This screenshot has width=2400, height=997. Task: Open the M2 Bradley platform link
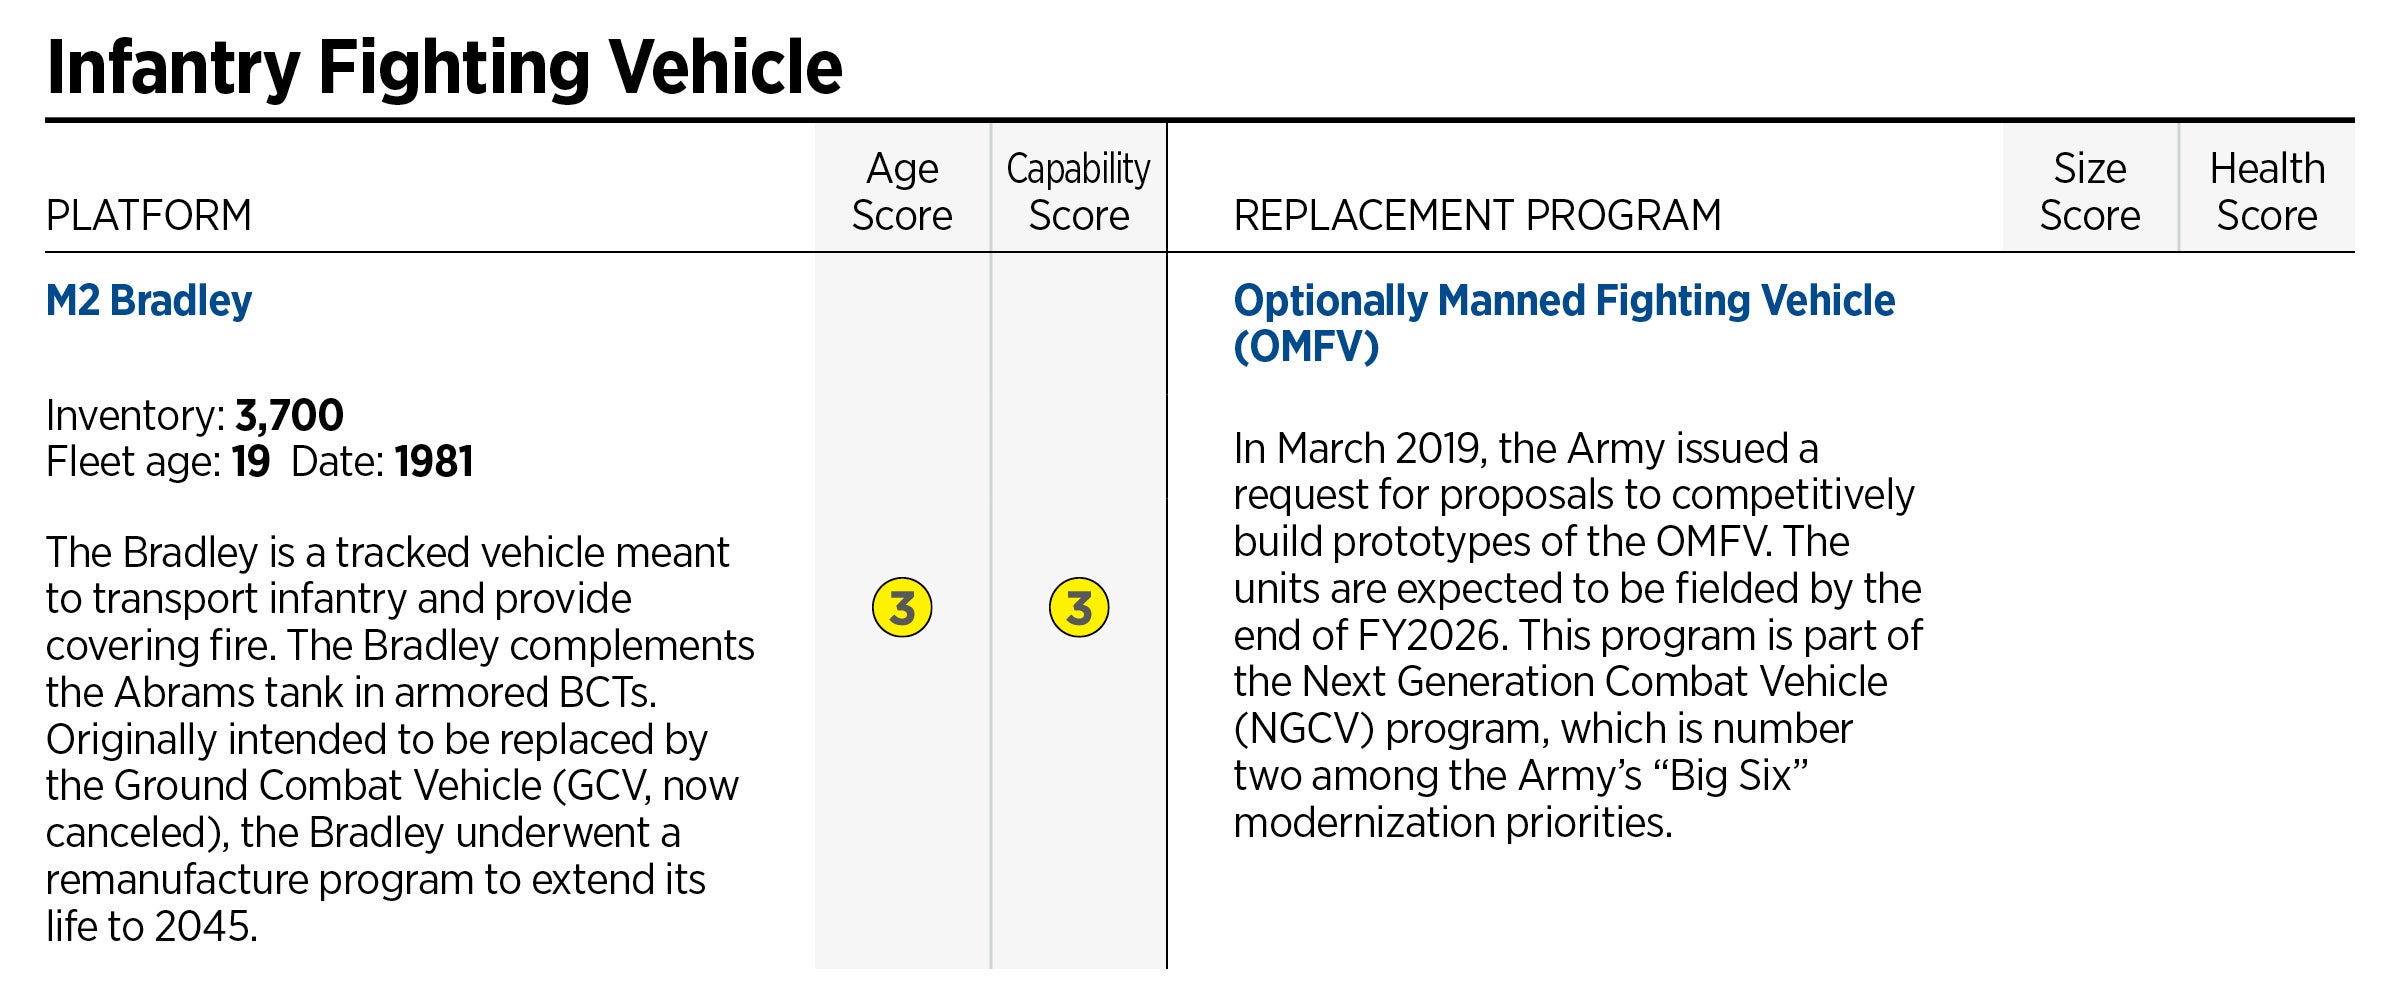pyautogui.click(x=149, y=300)
